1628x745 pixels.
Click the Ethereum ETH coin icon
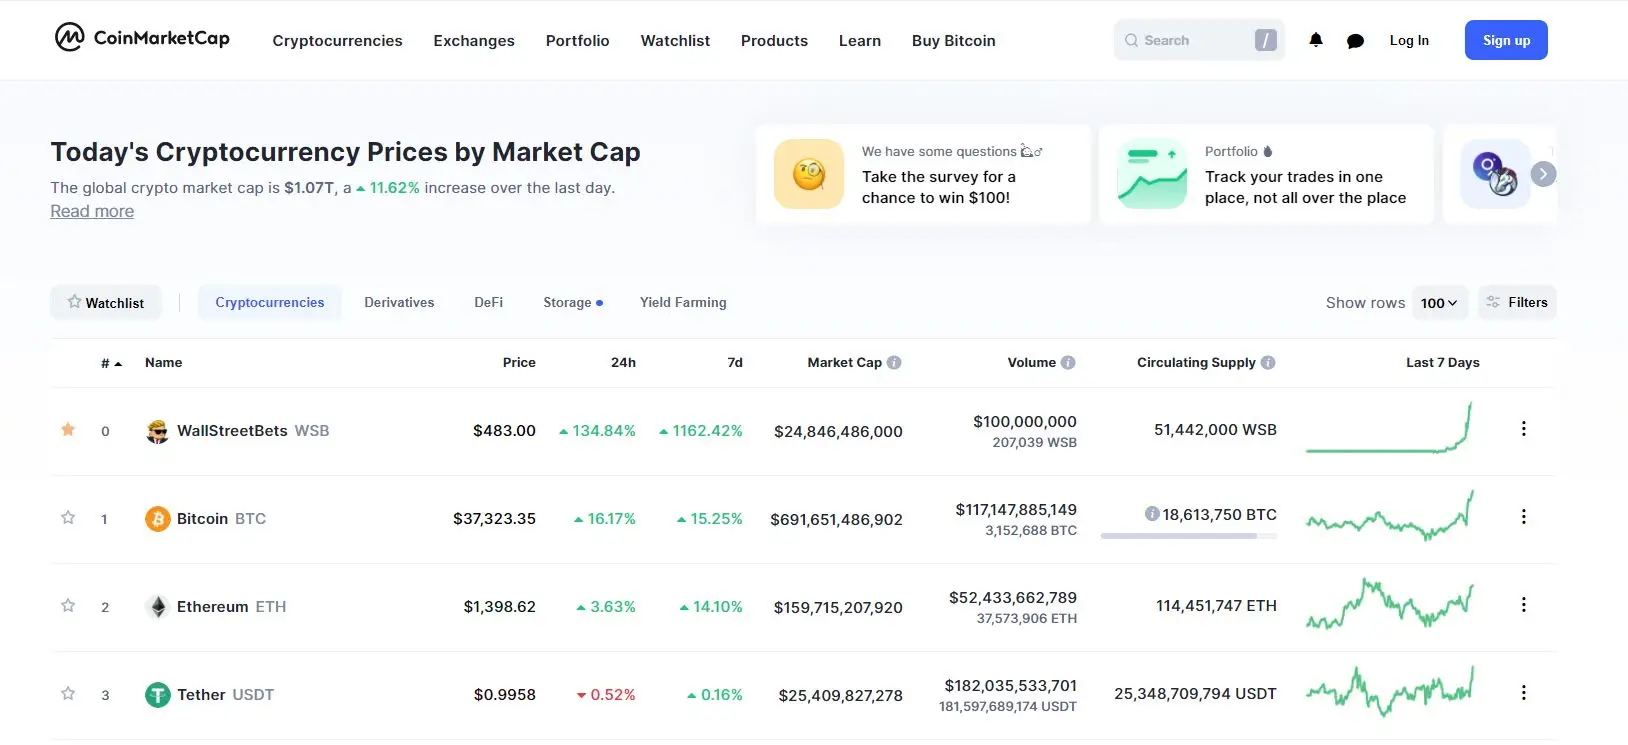(x=157, y=606)
